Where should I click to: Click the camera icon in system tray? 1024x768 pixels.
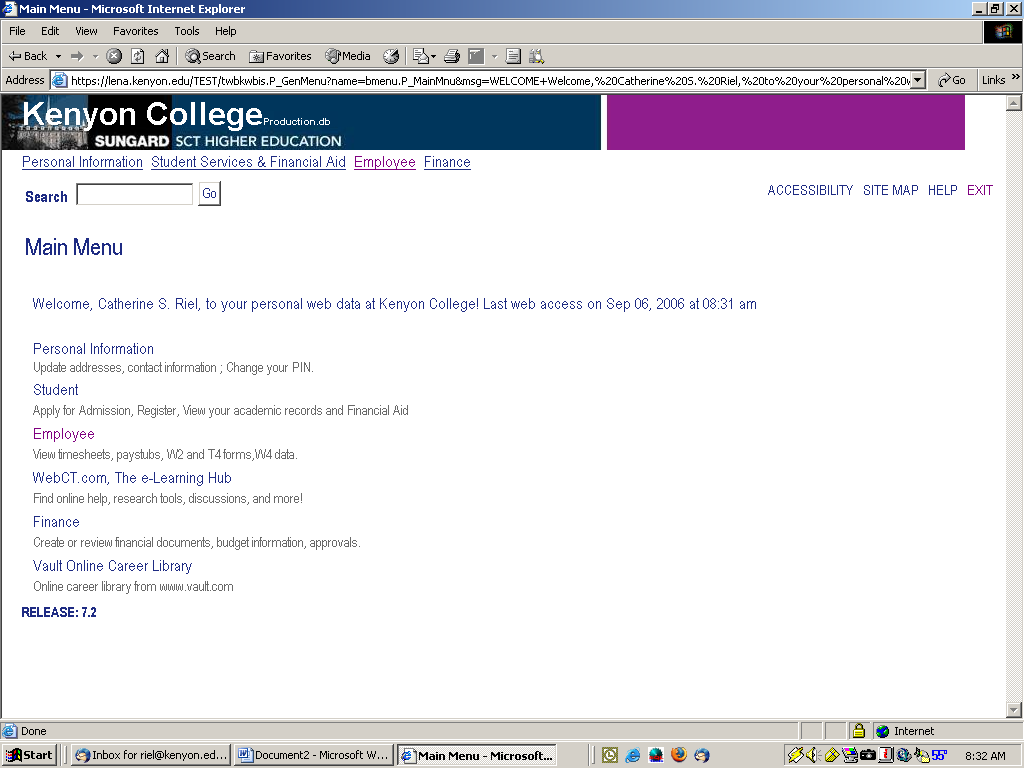867,755
